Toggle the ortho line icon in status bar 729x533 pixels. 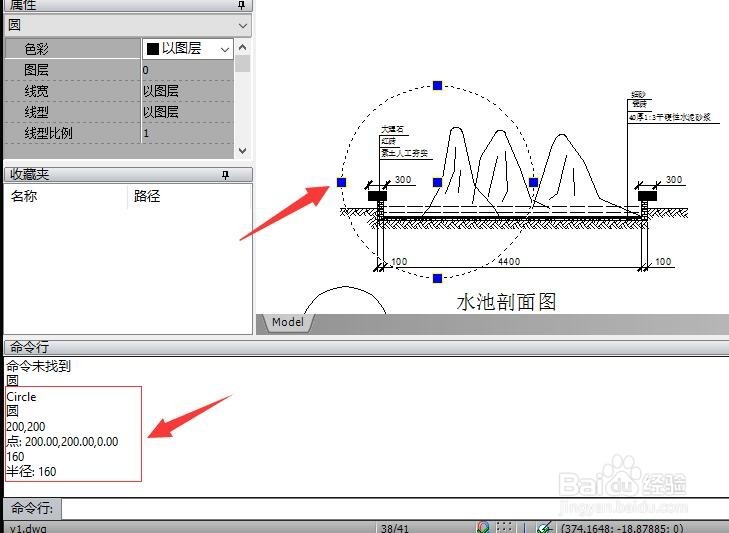pyautogui.click(x=524, y=527)
